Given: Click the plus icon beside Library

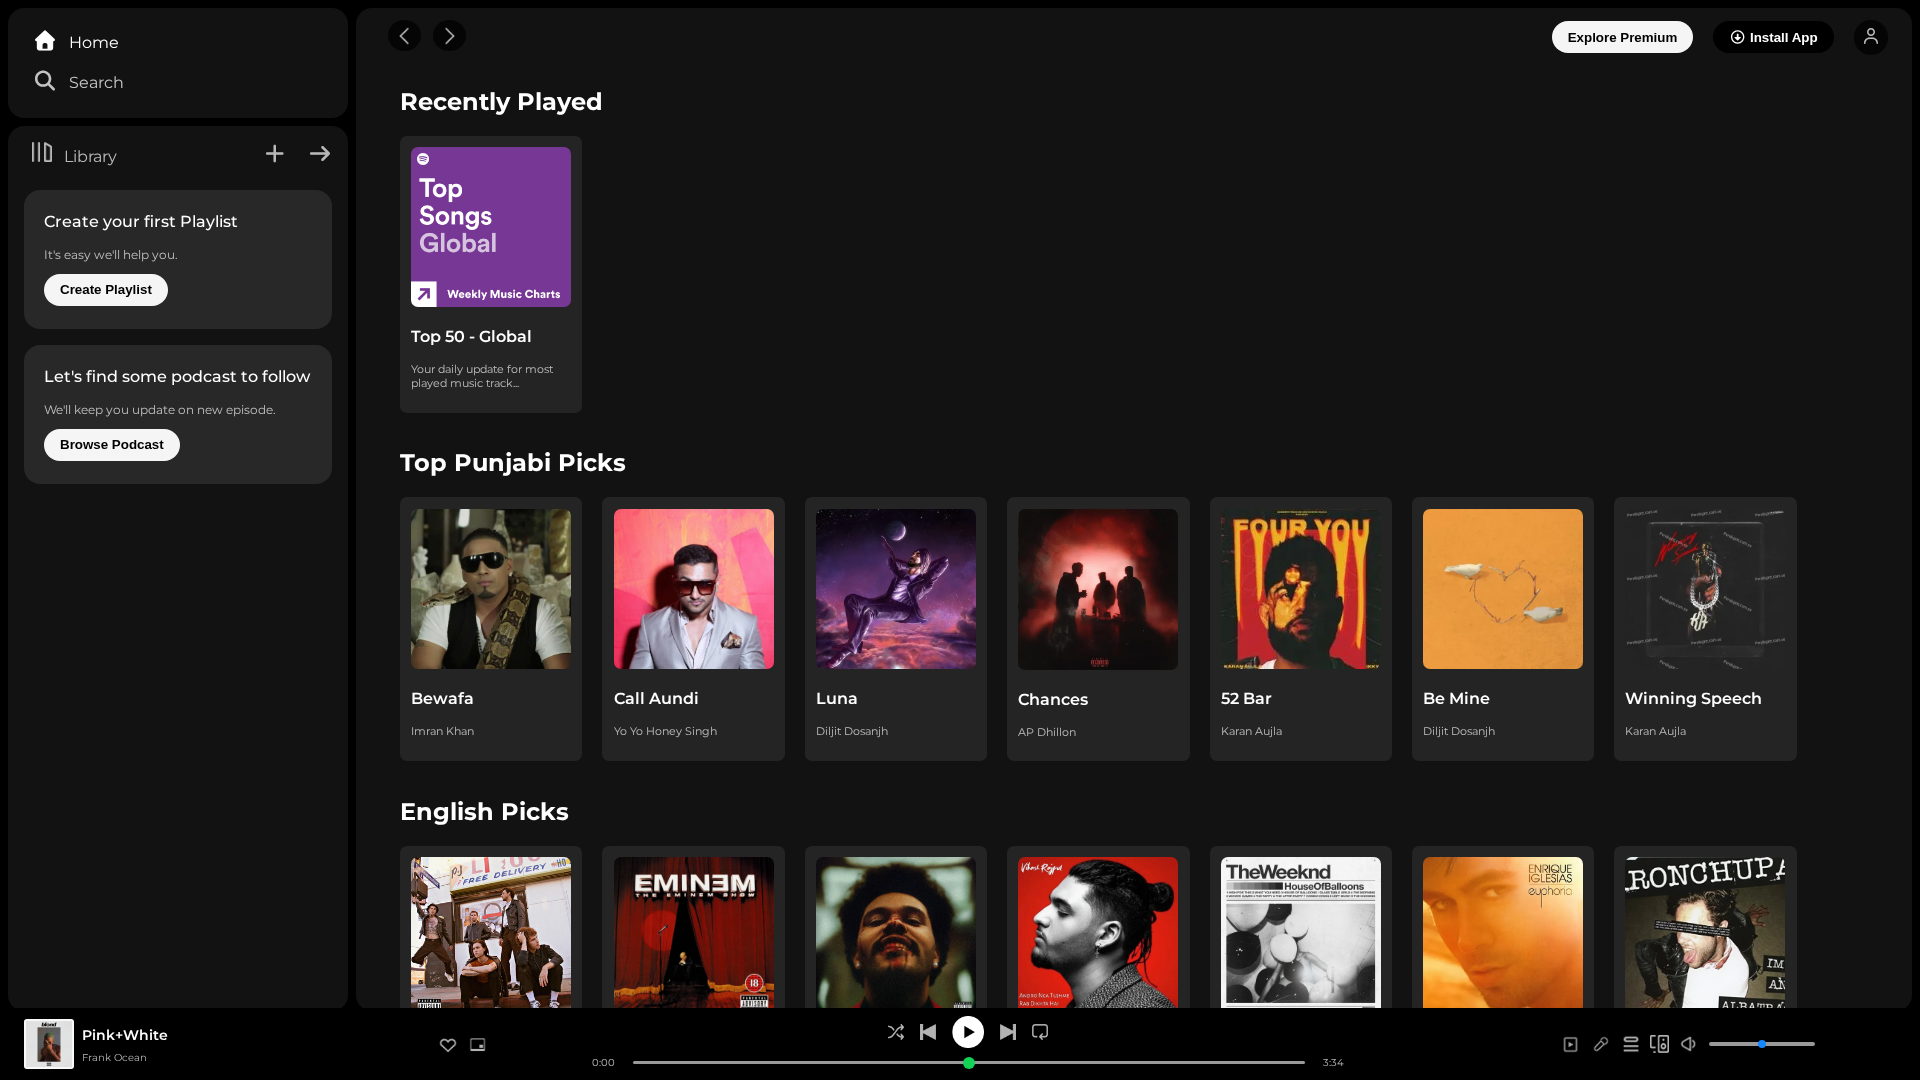Looking at the screenshot, I should click(275, 154).
